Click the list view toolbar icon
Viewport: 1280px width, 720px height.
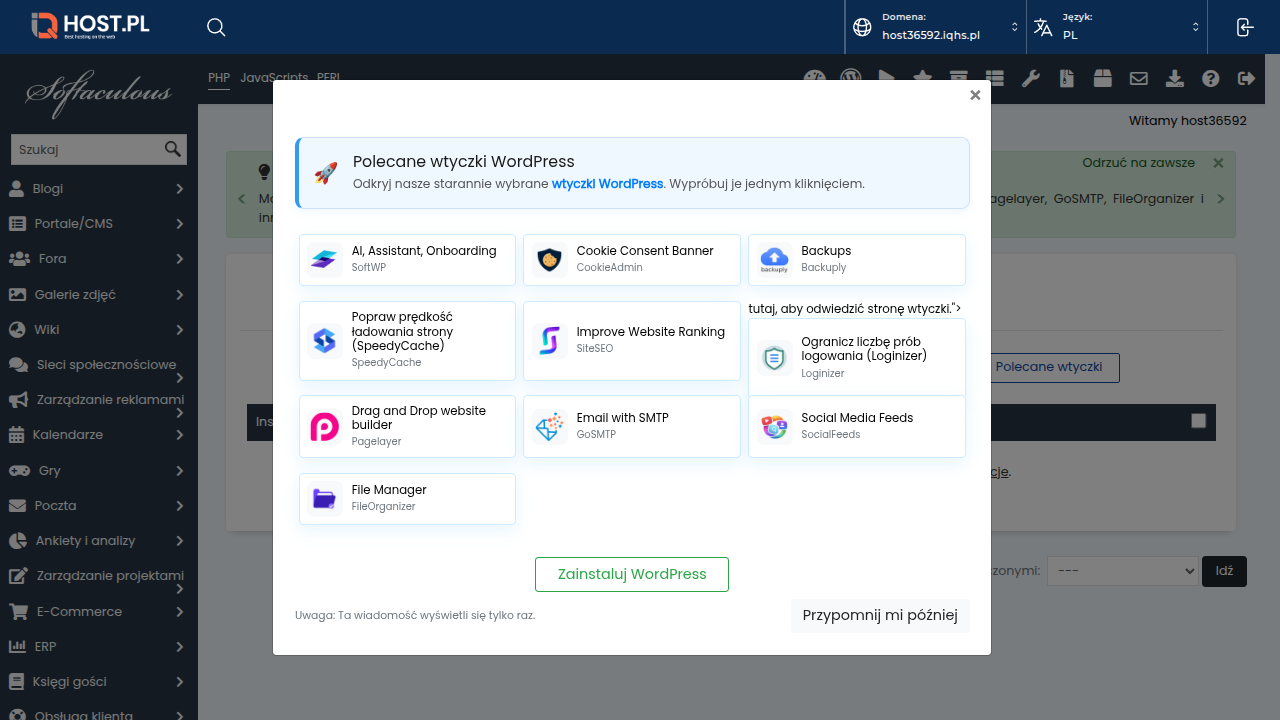coord(994,78)
